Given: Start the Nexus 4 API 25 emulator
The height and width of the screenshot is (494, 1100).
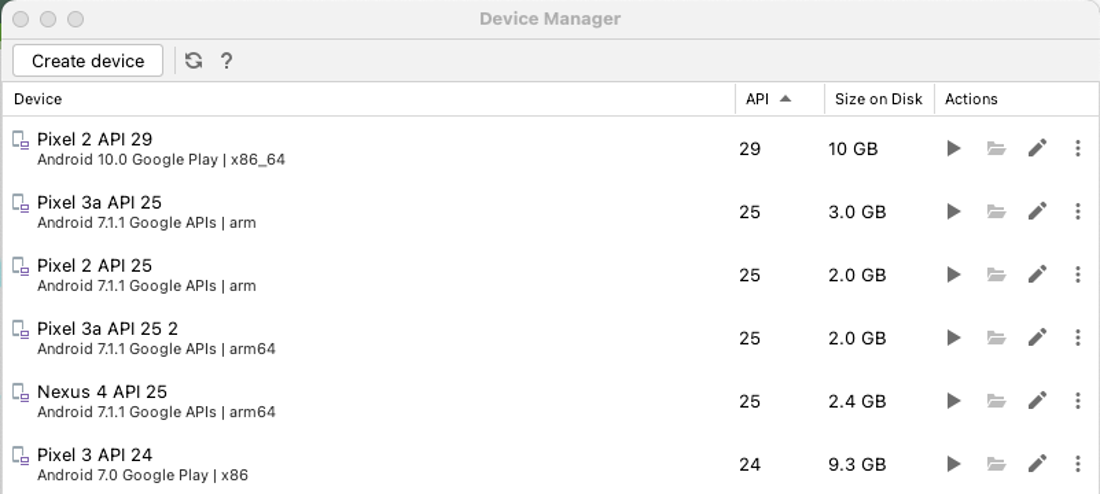Looking at the screenshot, I should pos(953,401).
